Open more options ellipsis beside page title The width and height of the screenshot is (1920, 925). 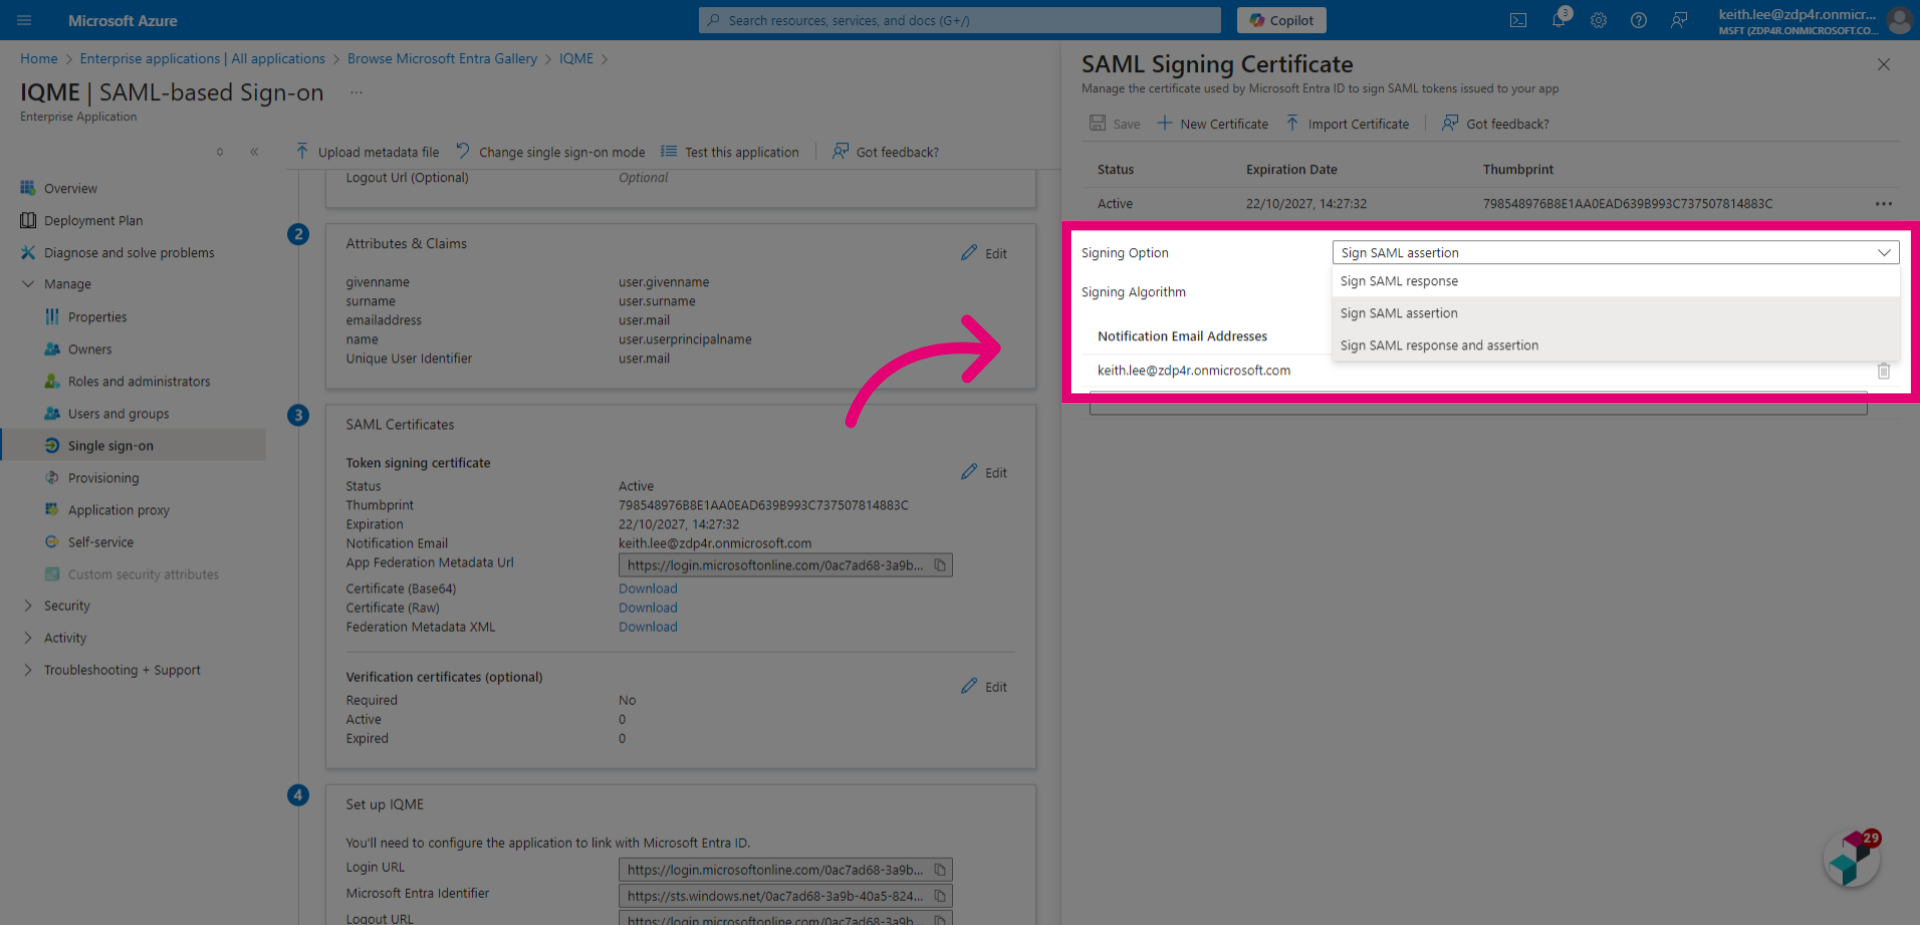click(356, 92)
